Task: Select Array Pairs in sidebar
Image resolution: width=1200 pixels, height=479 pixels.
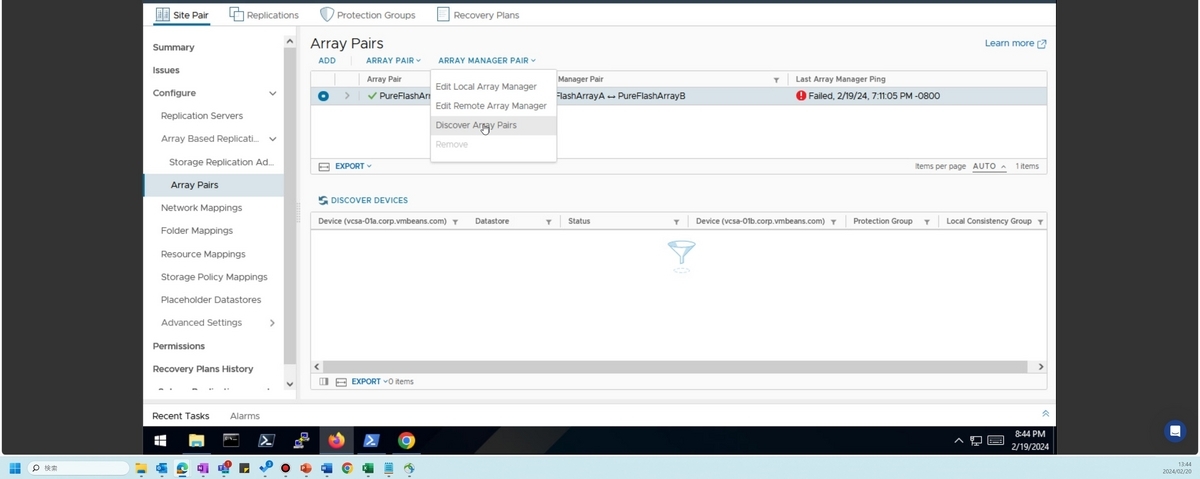Action: (194, 185)
